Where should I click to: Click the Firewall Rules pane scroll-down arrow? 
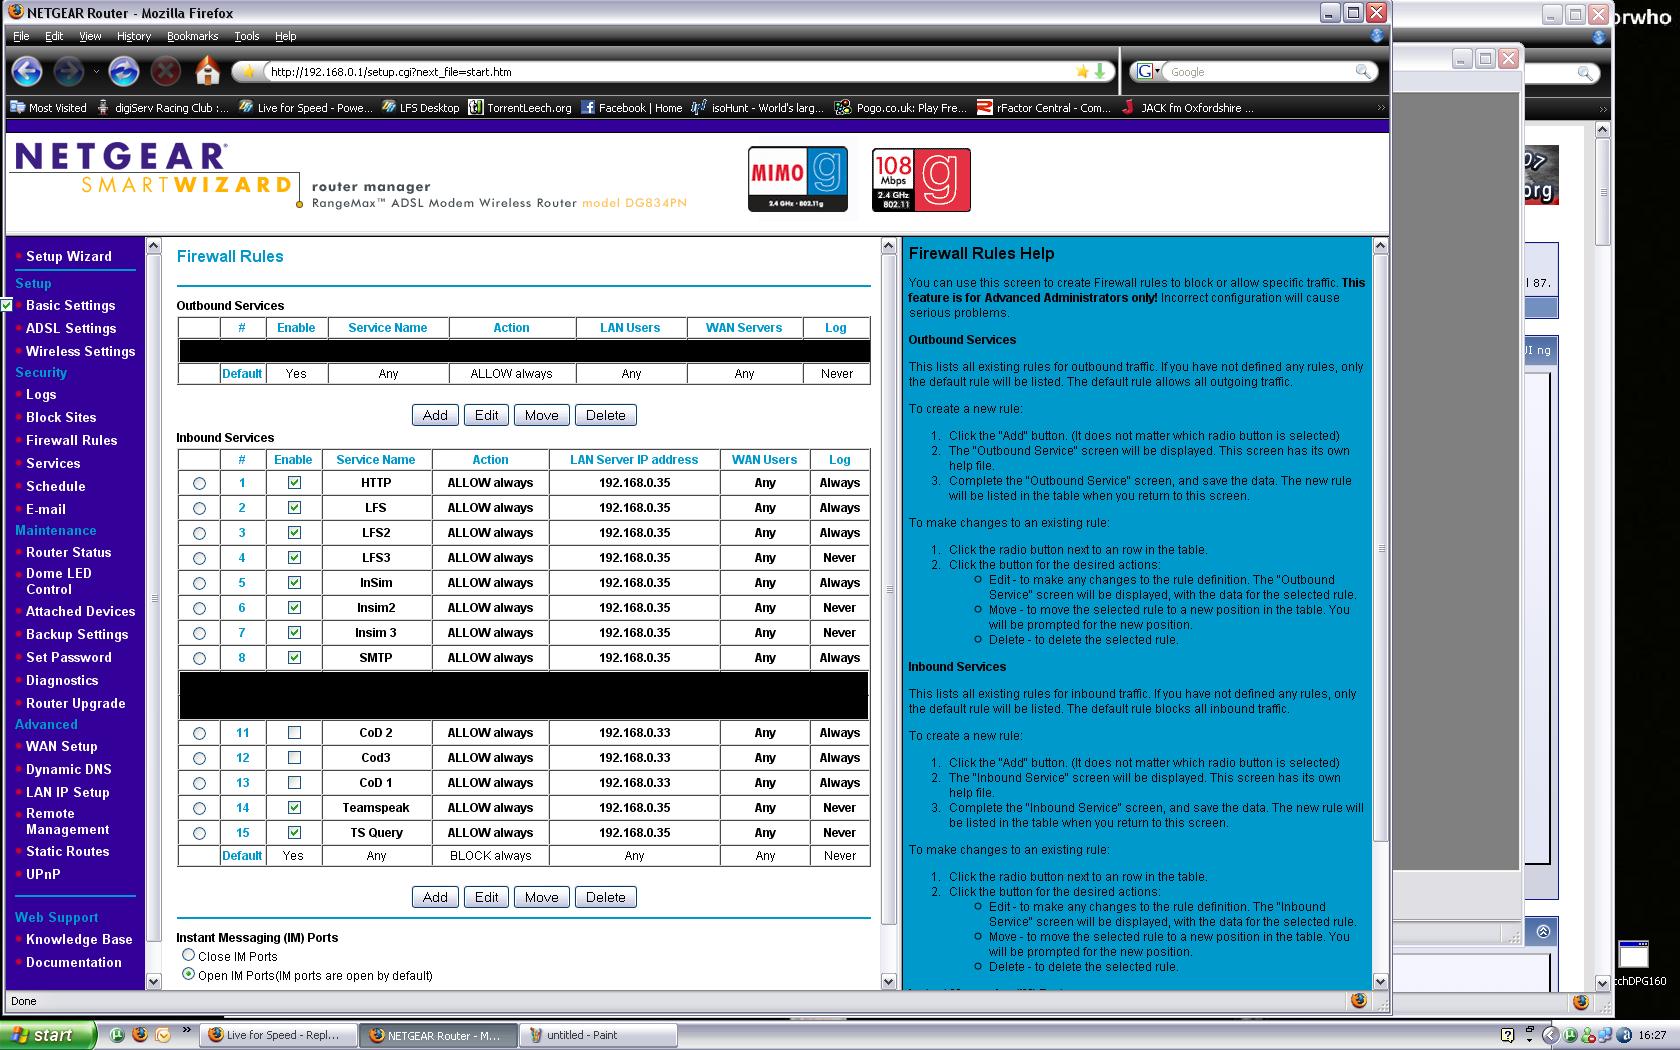(x=889, y=981)
